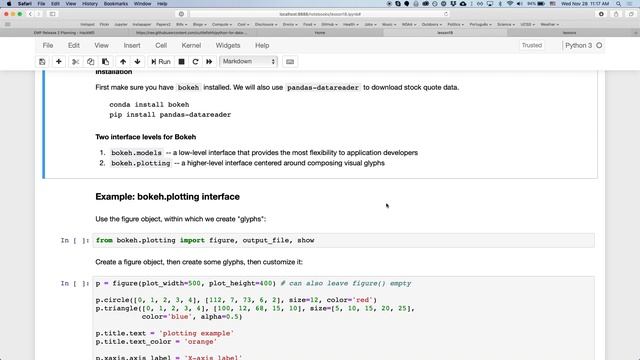Open Spotlight search magnifier
The image size is (640, 360).
(x=619, y=4)
